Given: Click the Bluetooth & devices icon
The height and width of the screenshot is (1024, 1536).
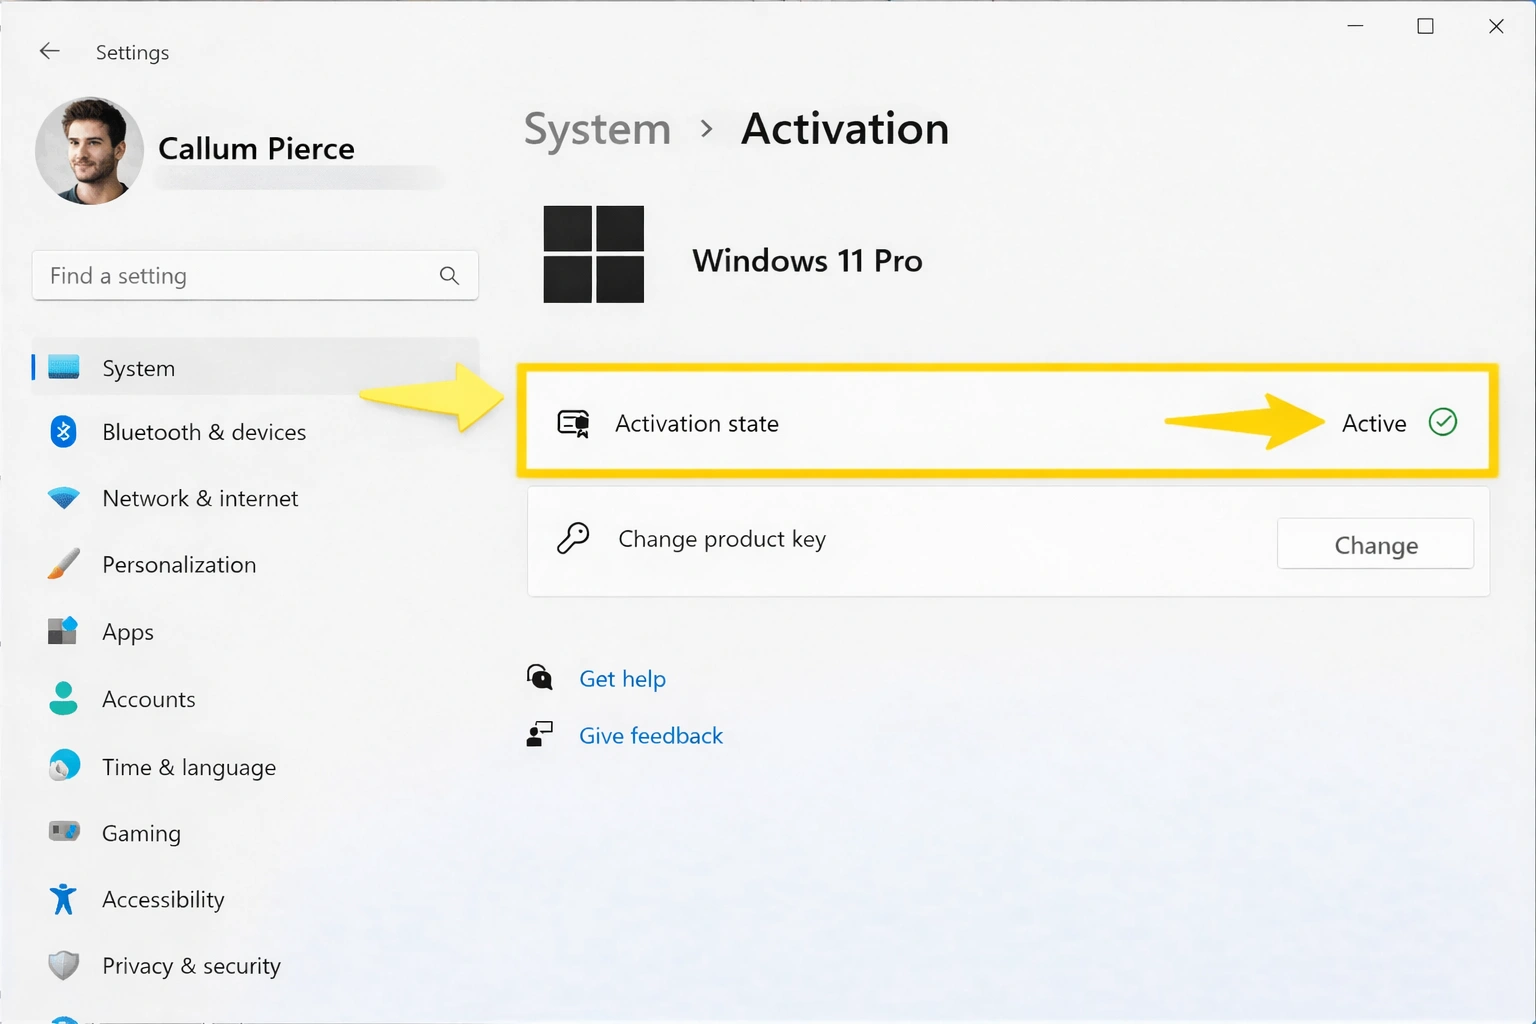Looking at the screenshot, I should (62, 431).
